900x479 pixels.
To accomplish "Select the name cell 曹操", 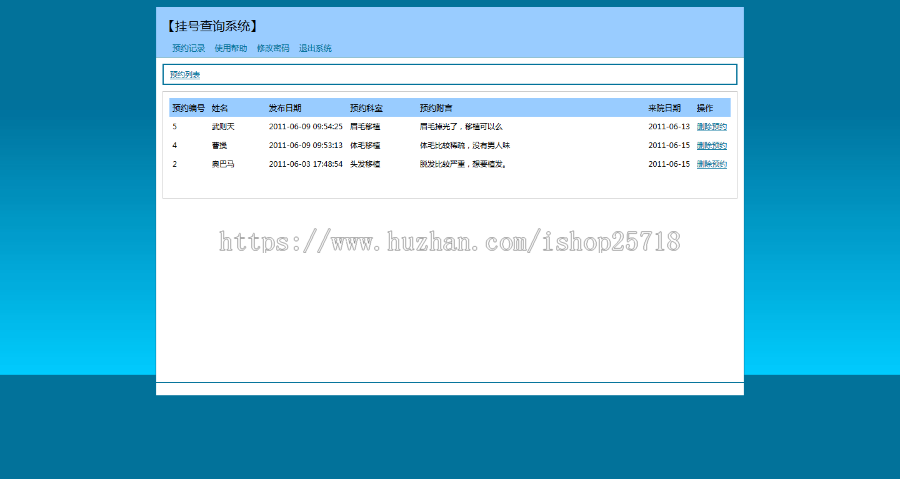I will tap(219, 146).
